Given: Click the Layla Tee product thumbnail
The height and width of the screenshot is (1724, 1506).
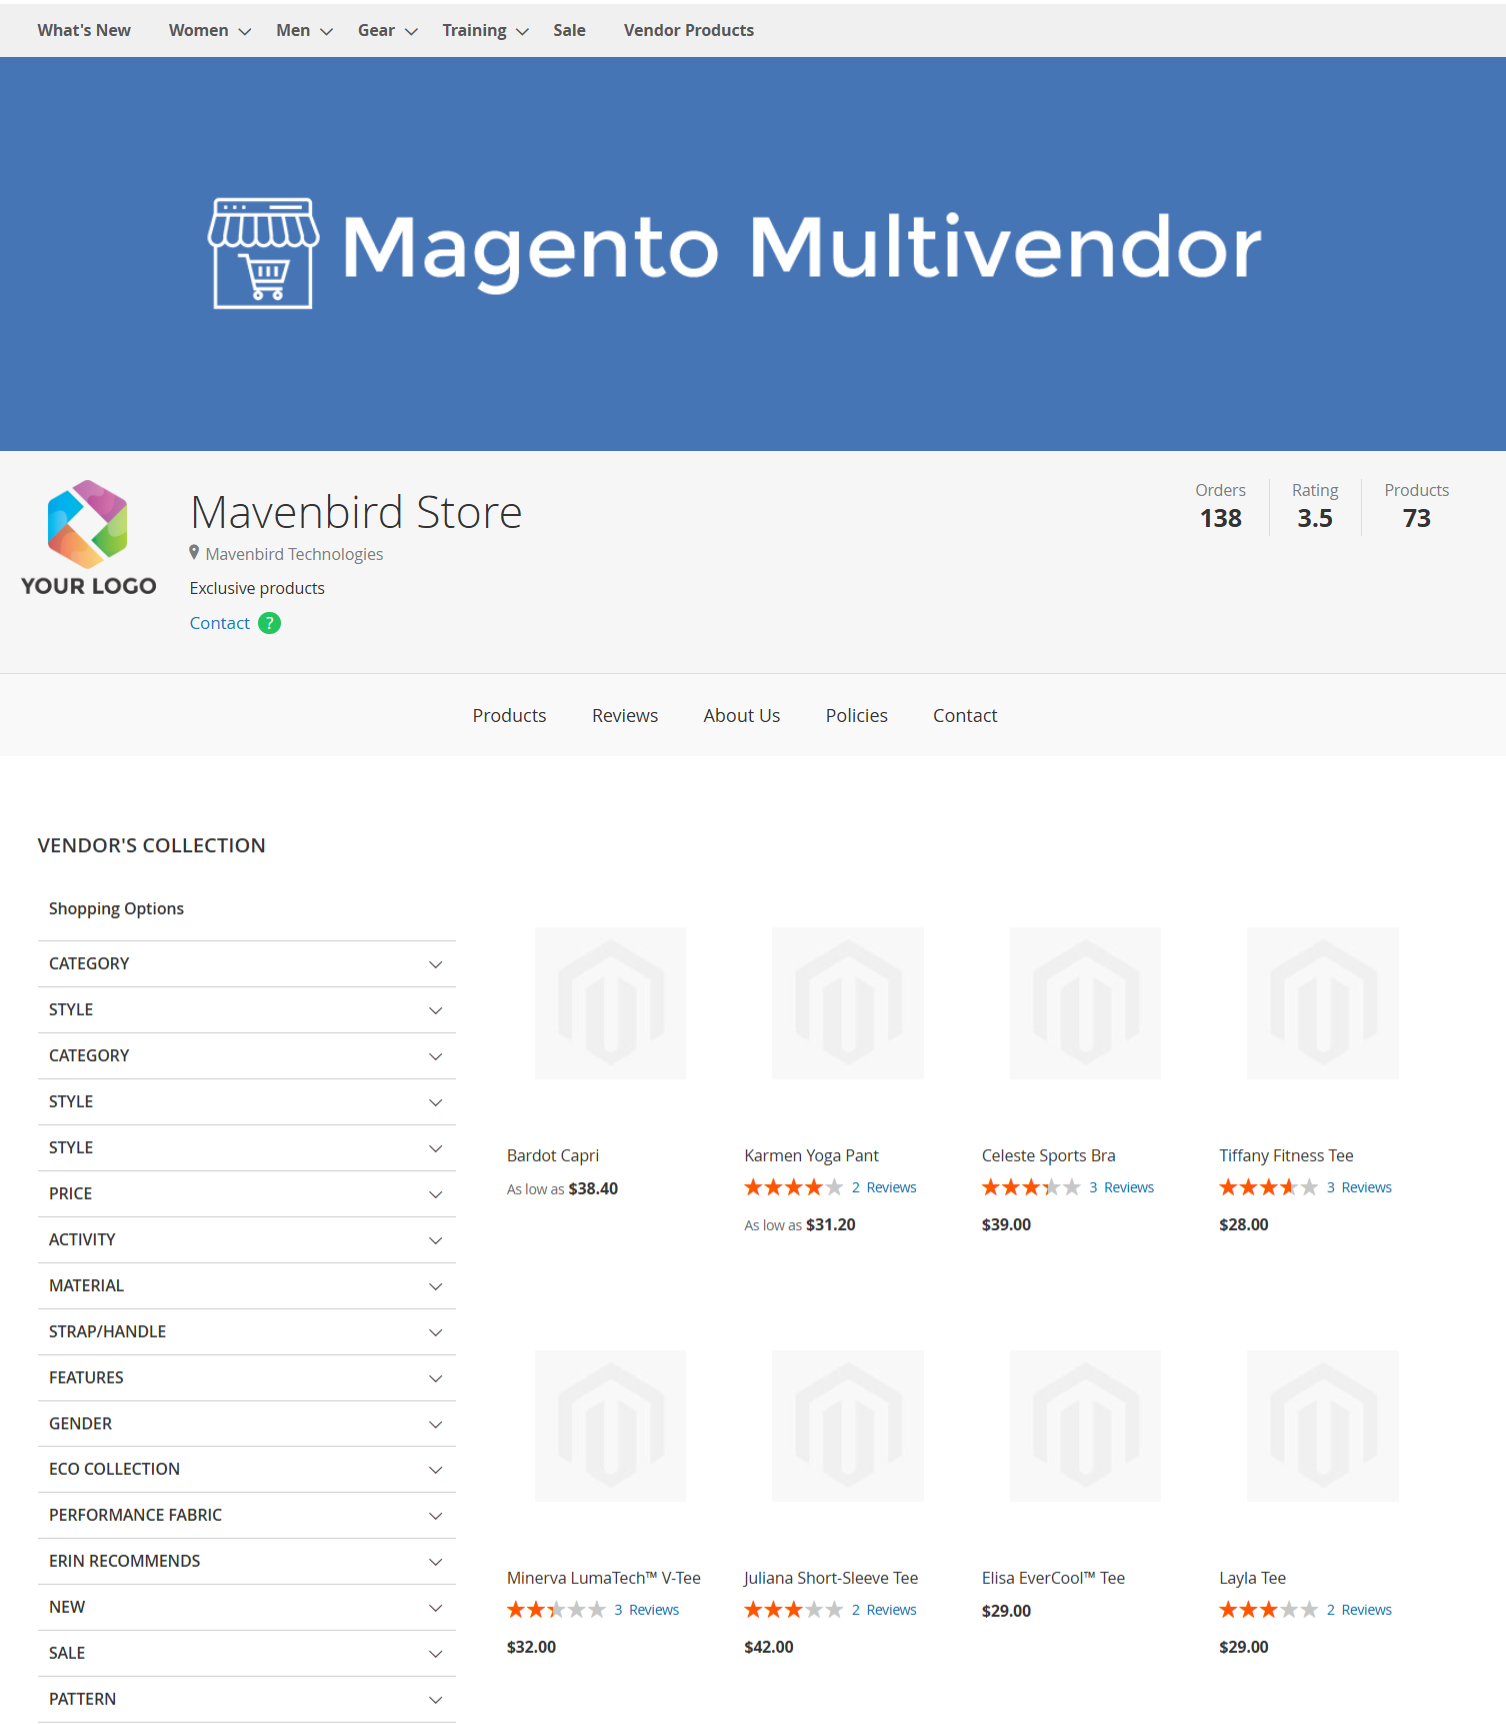Looking at the screenshot, I should click(1323, 1426).
